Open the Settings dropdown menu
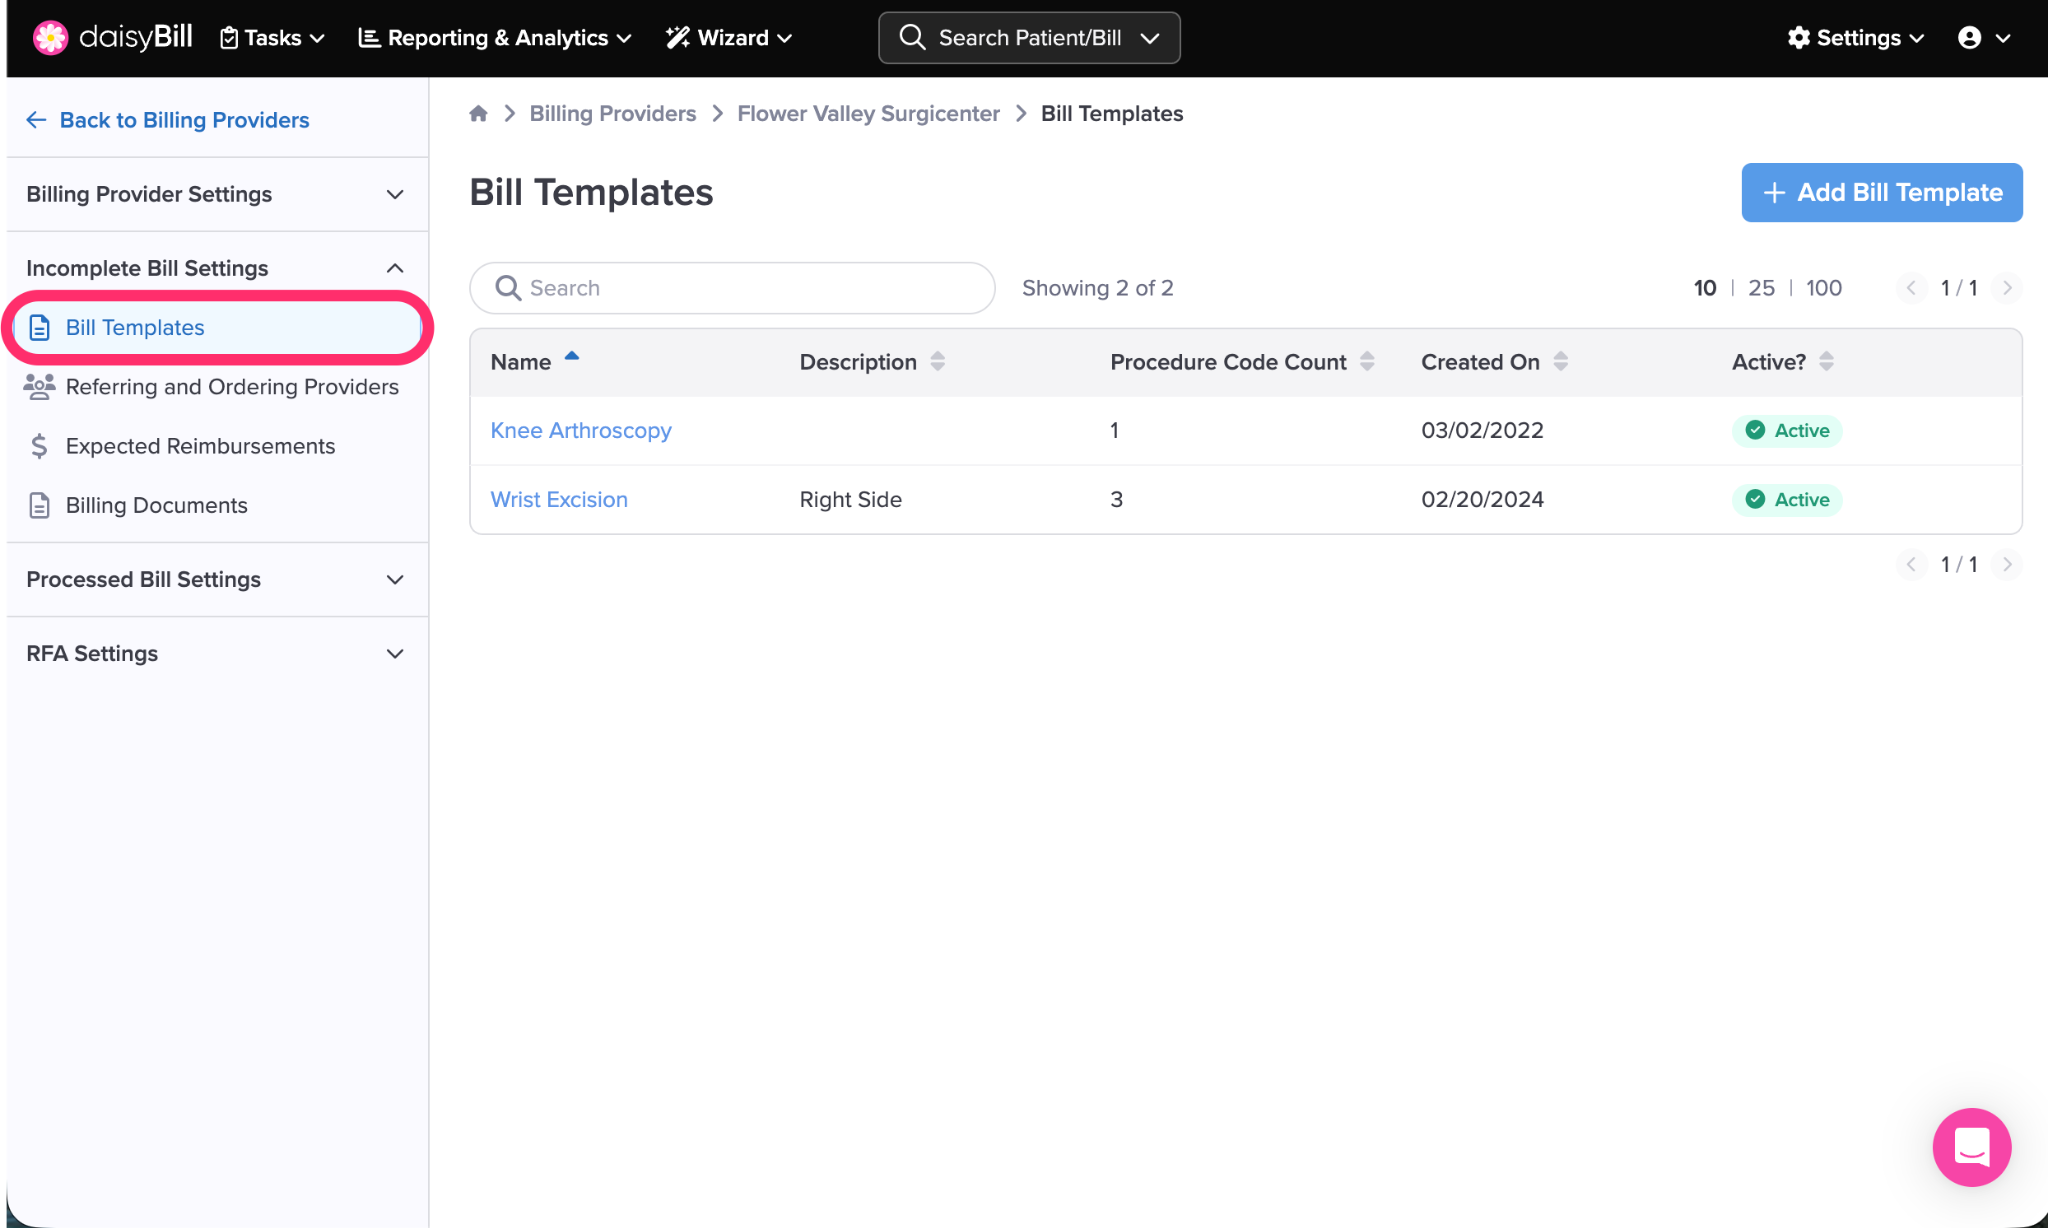 tap(1856, 38)
